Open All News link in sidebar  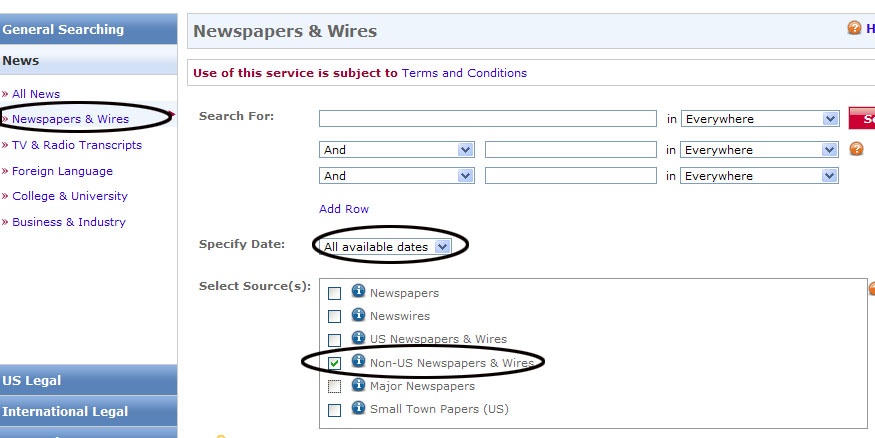pyautogui.click(x=36, y=94)
